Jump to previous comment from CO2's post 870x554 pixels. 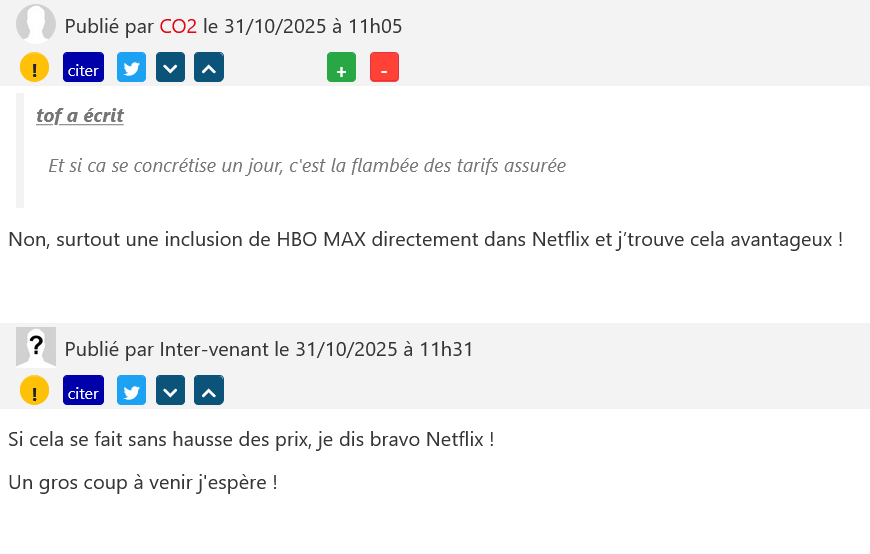pos(208,68)
